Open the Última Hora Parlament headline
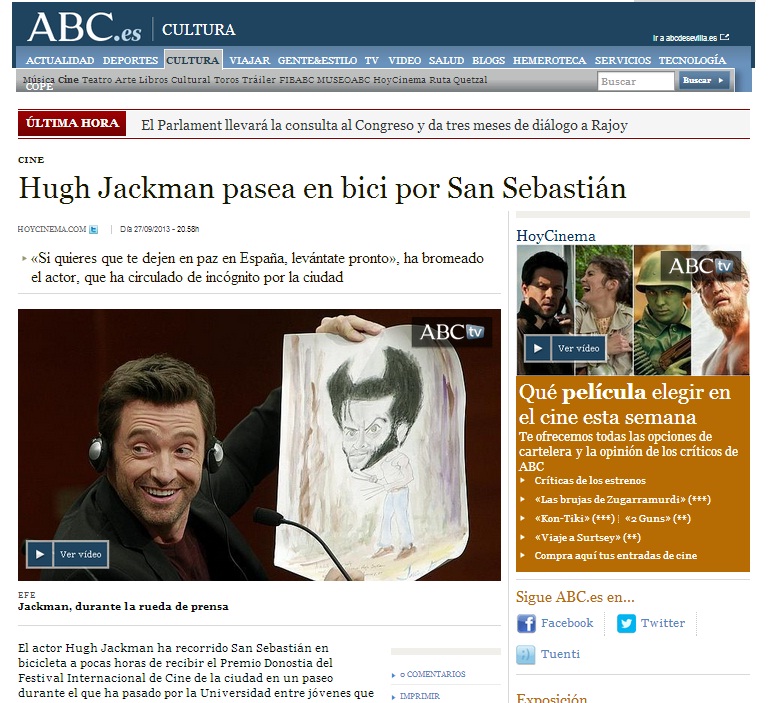Viewport: 779px width, 703px height. (x=384, y=125)
